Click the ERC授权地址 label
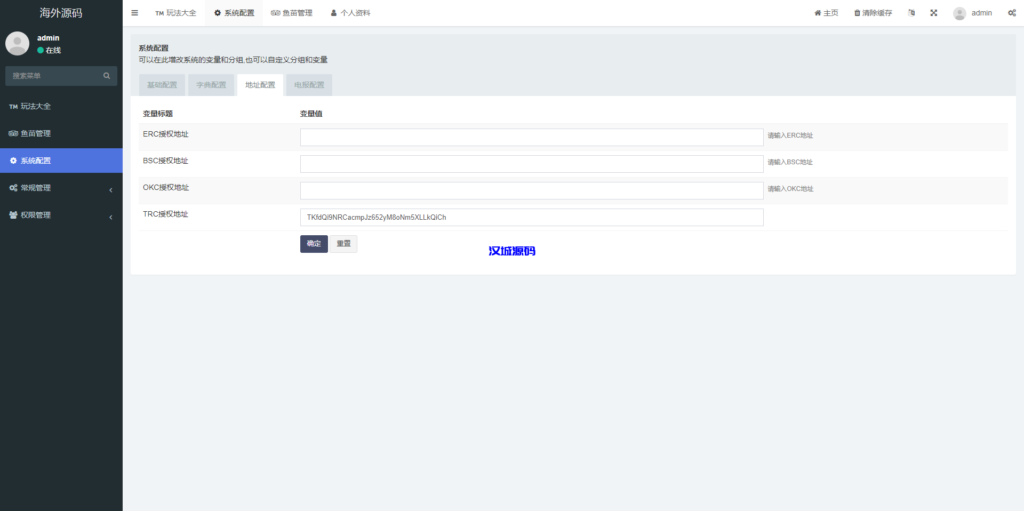Image resolution: width=1024 pixels, height=511 pixels. click(166, 134)
